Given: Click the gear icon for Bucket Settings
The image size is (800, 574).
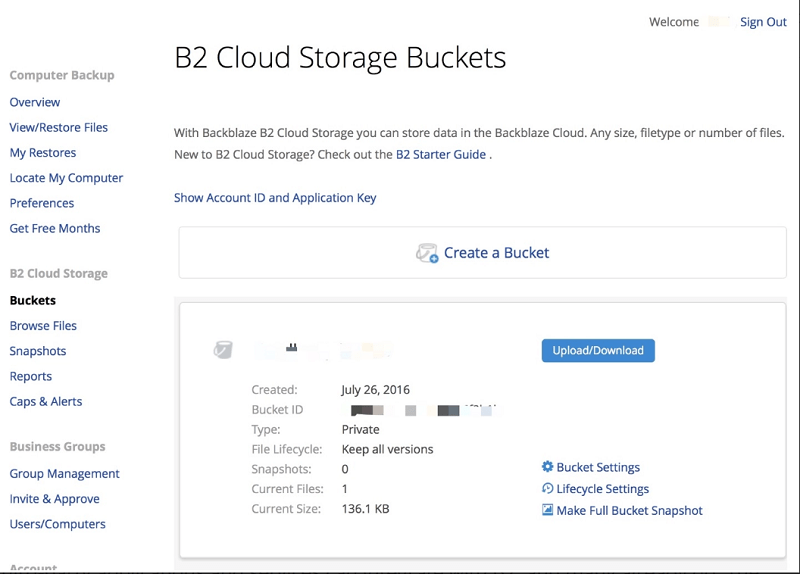Looking at the screenshot, I should click(547, 466).
